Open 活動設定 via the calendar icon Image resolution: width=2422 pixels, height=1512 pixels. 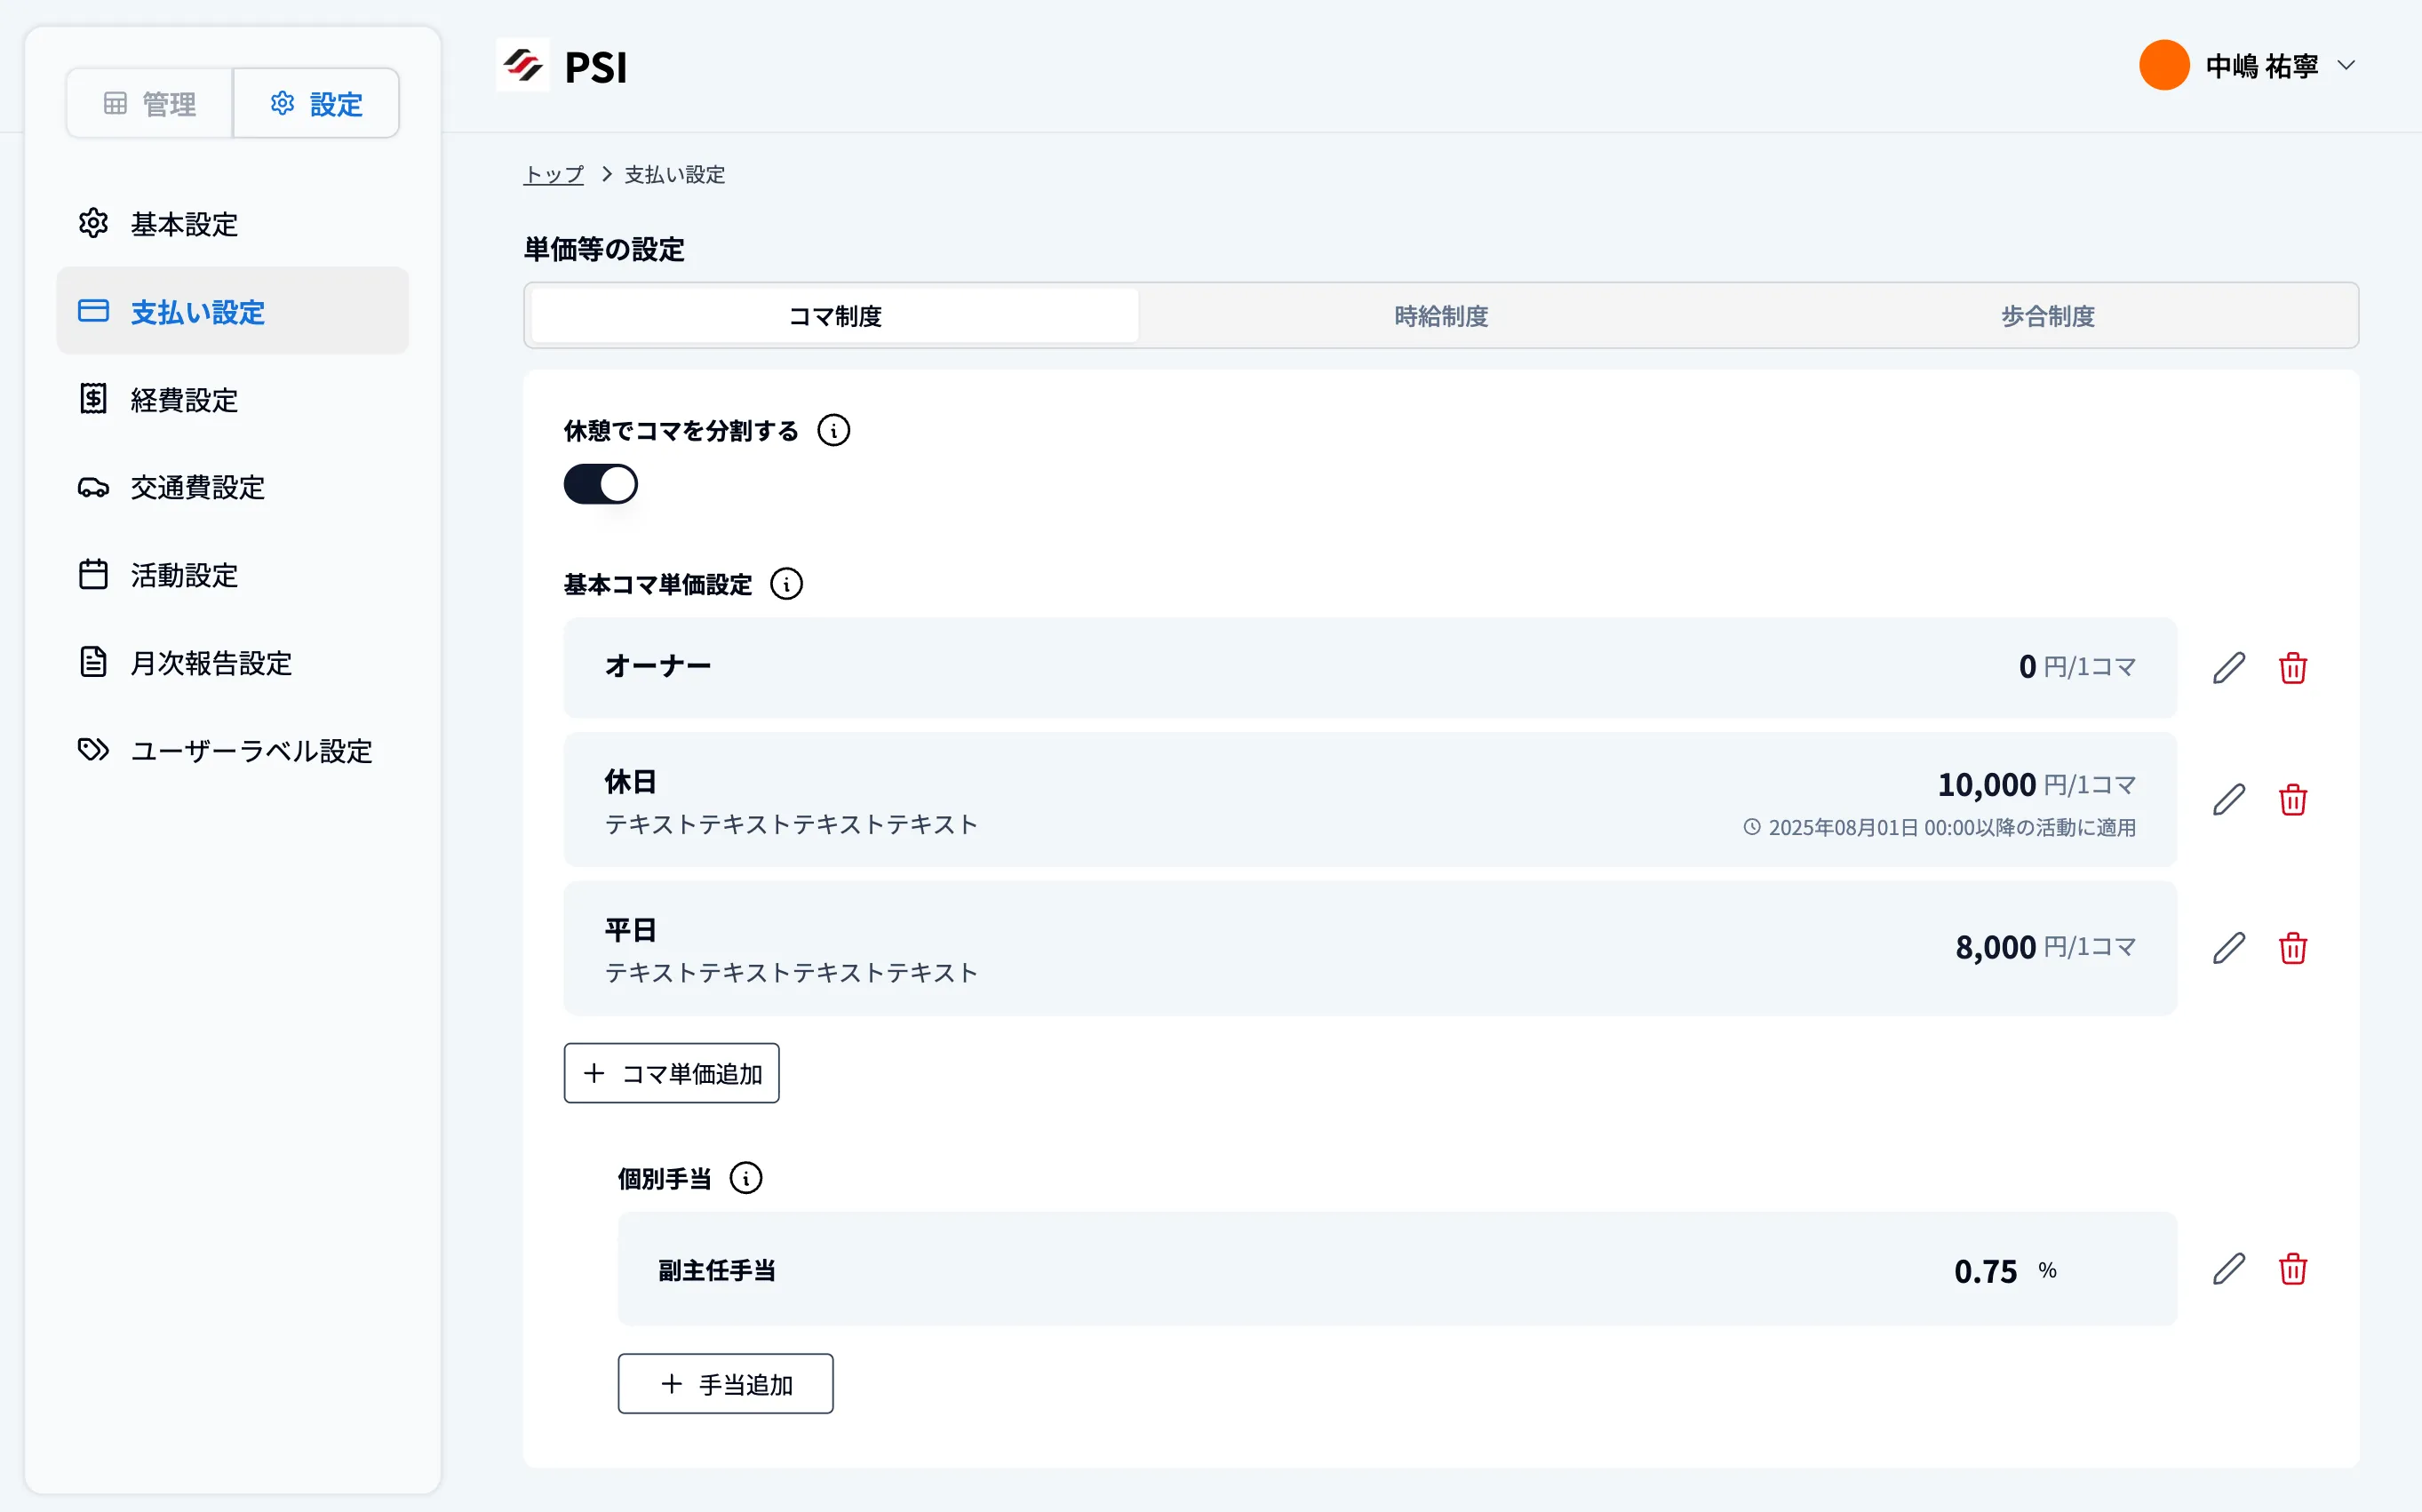(93, 574)
